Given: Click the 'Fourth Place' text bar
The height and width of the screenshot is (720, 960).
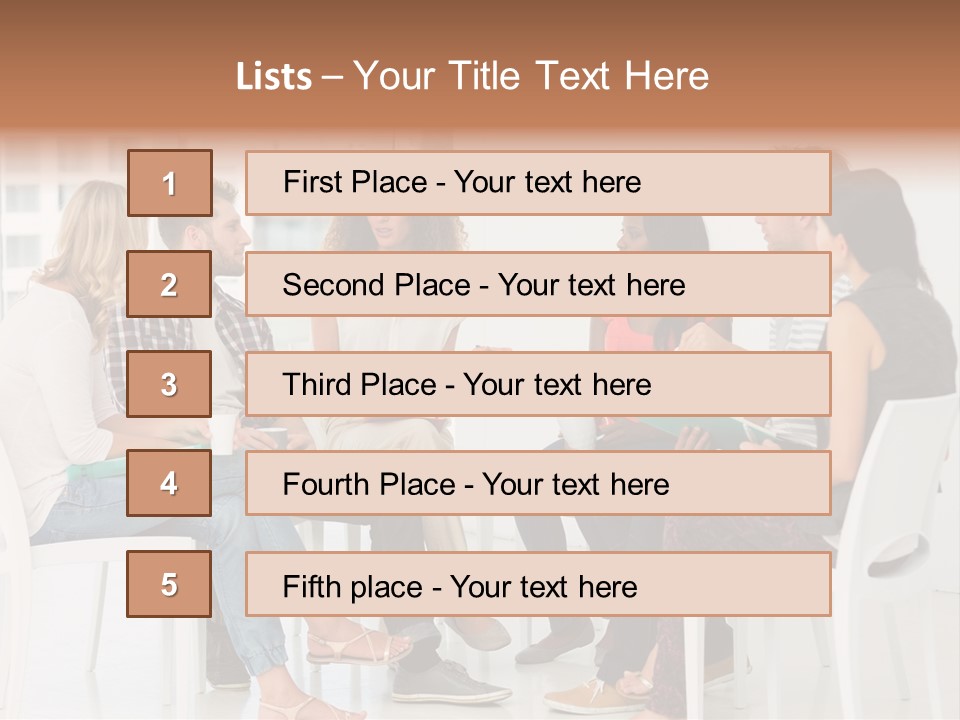Looking at the screenshot, I should (538, 484).
